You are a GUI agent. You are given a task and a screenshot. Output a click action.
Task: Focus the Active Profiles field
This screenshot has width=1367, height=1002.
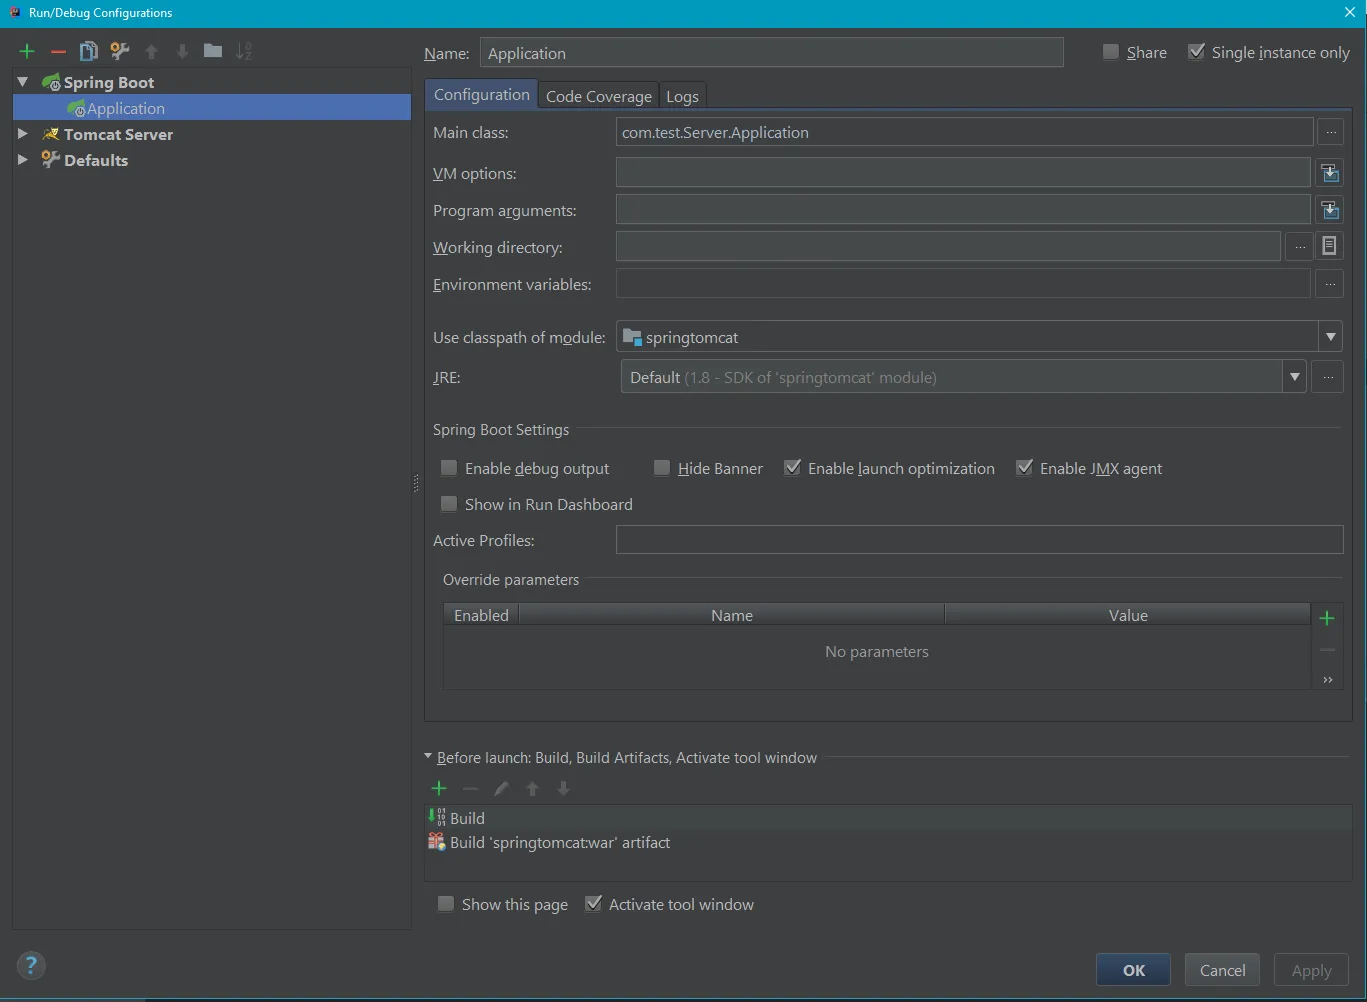pyautogui.click(x=979, y=540)
